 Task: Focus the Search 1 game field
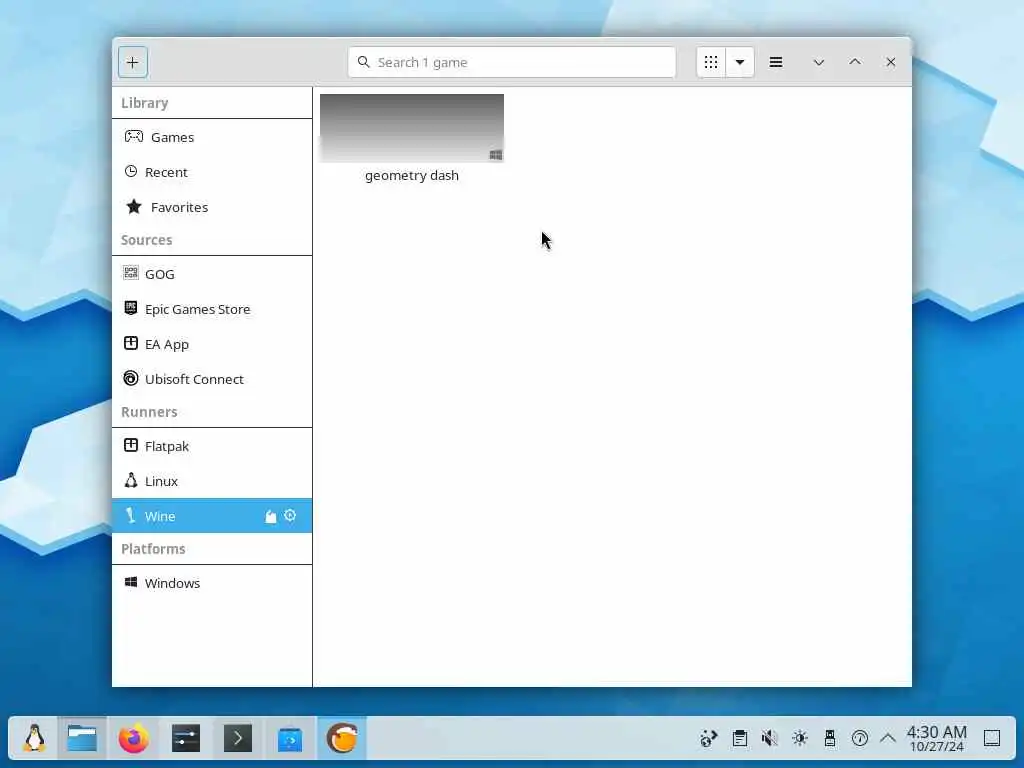click(x=512, y=63)
